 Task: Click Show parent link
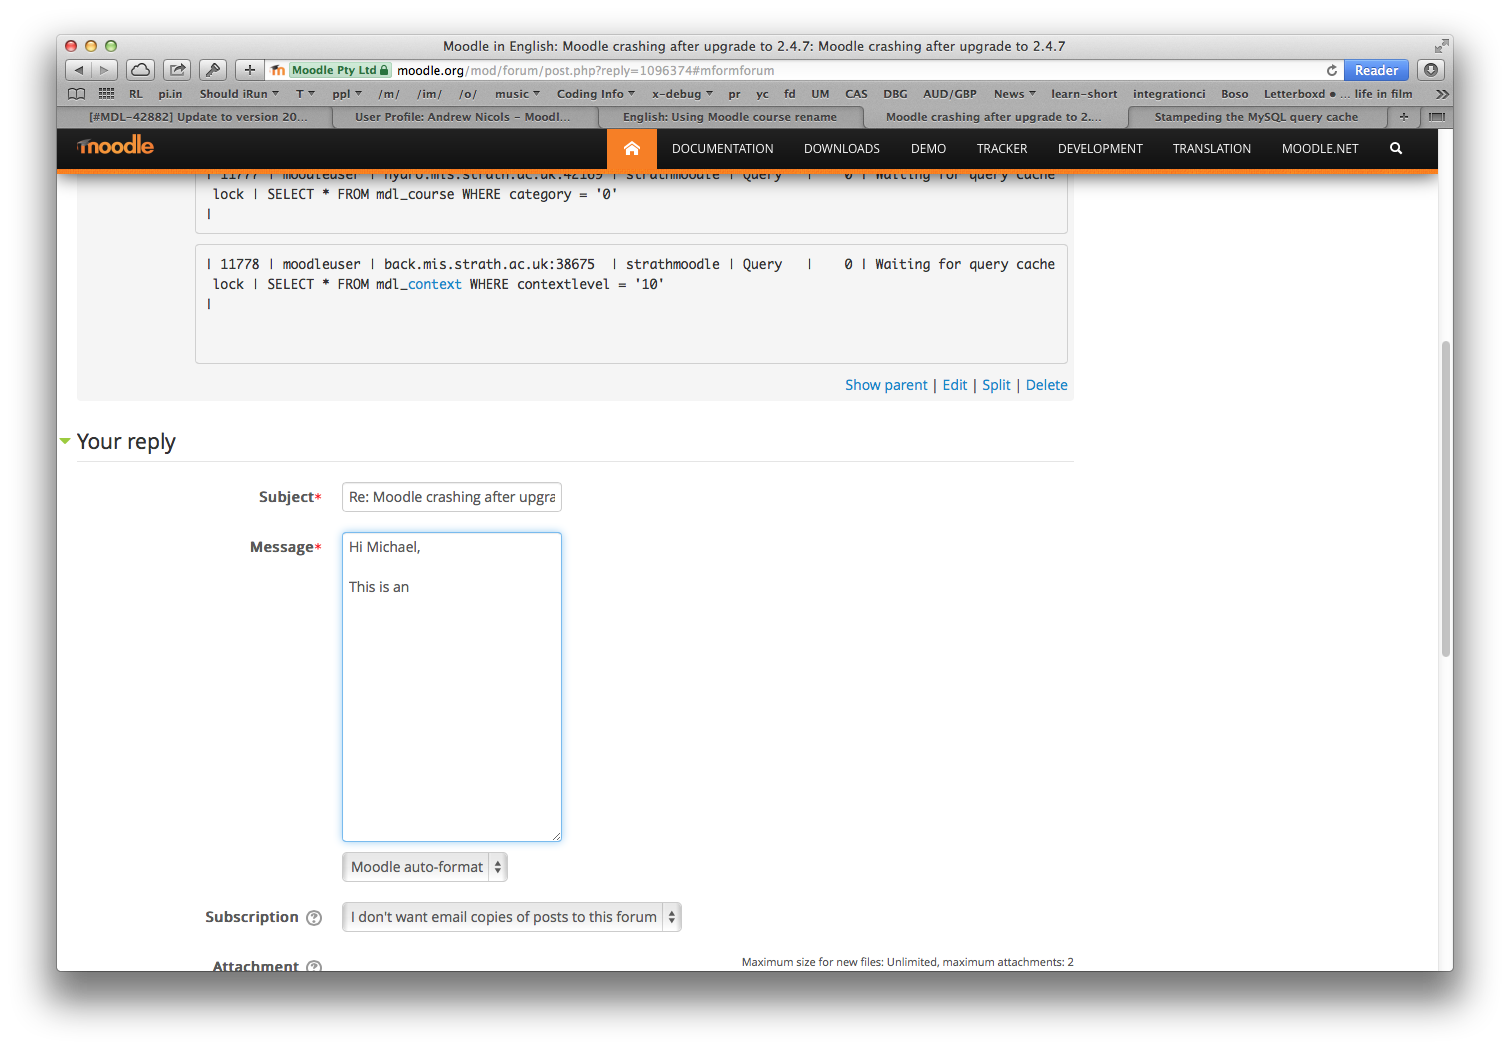(x=886, y=385)
